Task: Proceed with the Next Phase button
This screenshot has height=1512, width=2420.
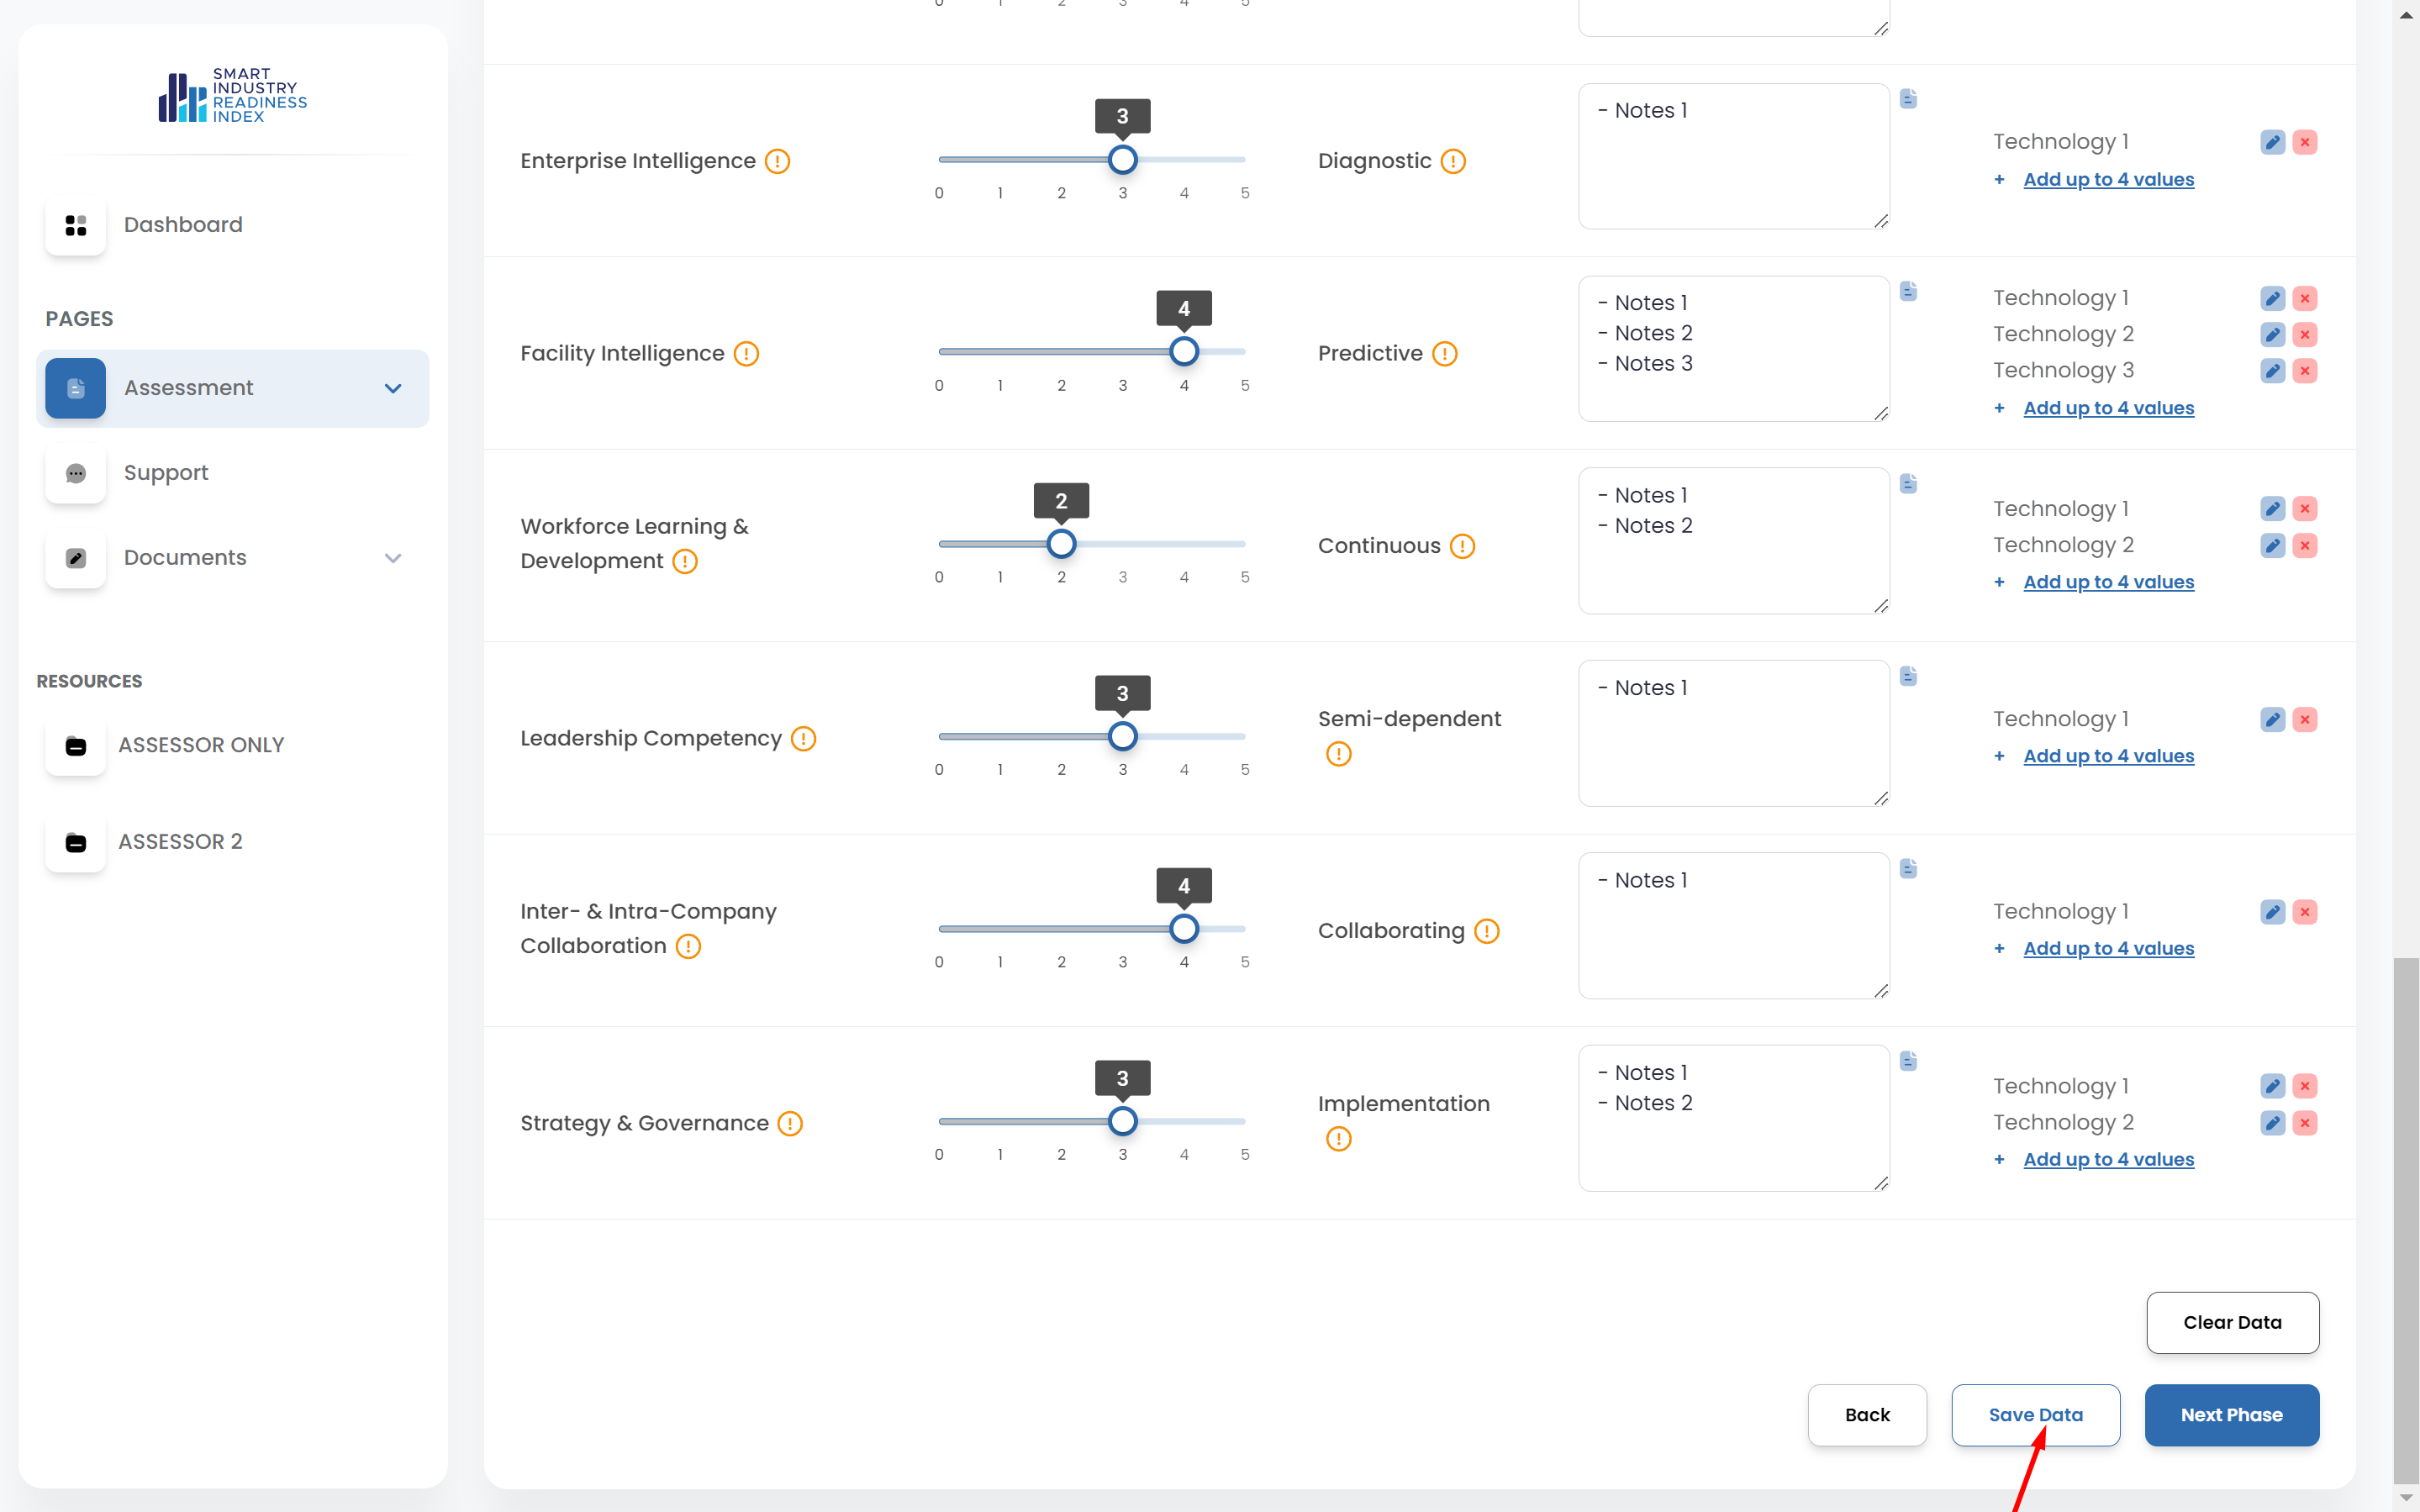Action: [x=2231, y=1415]
